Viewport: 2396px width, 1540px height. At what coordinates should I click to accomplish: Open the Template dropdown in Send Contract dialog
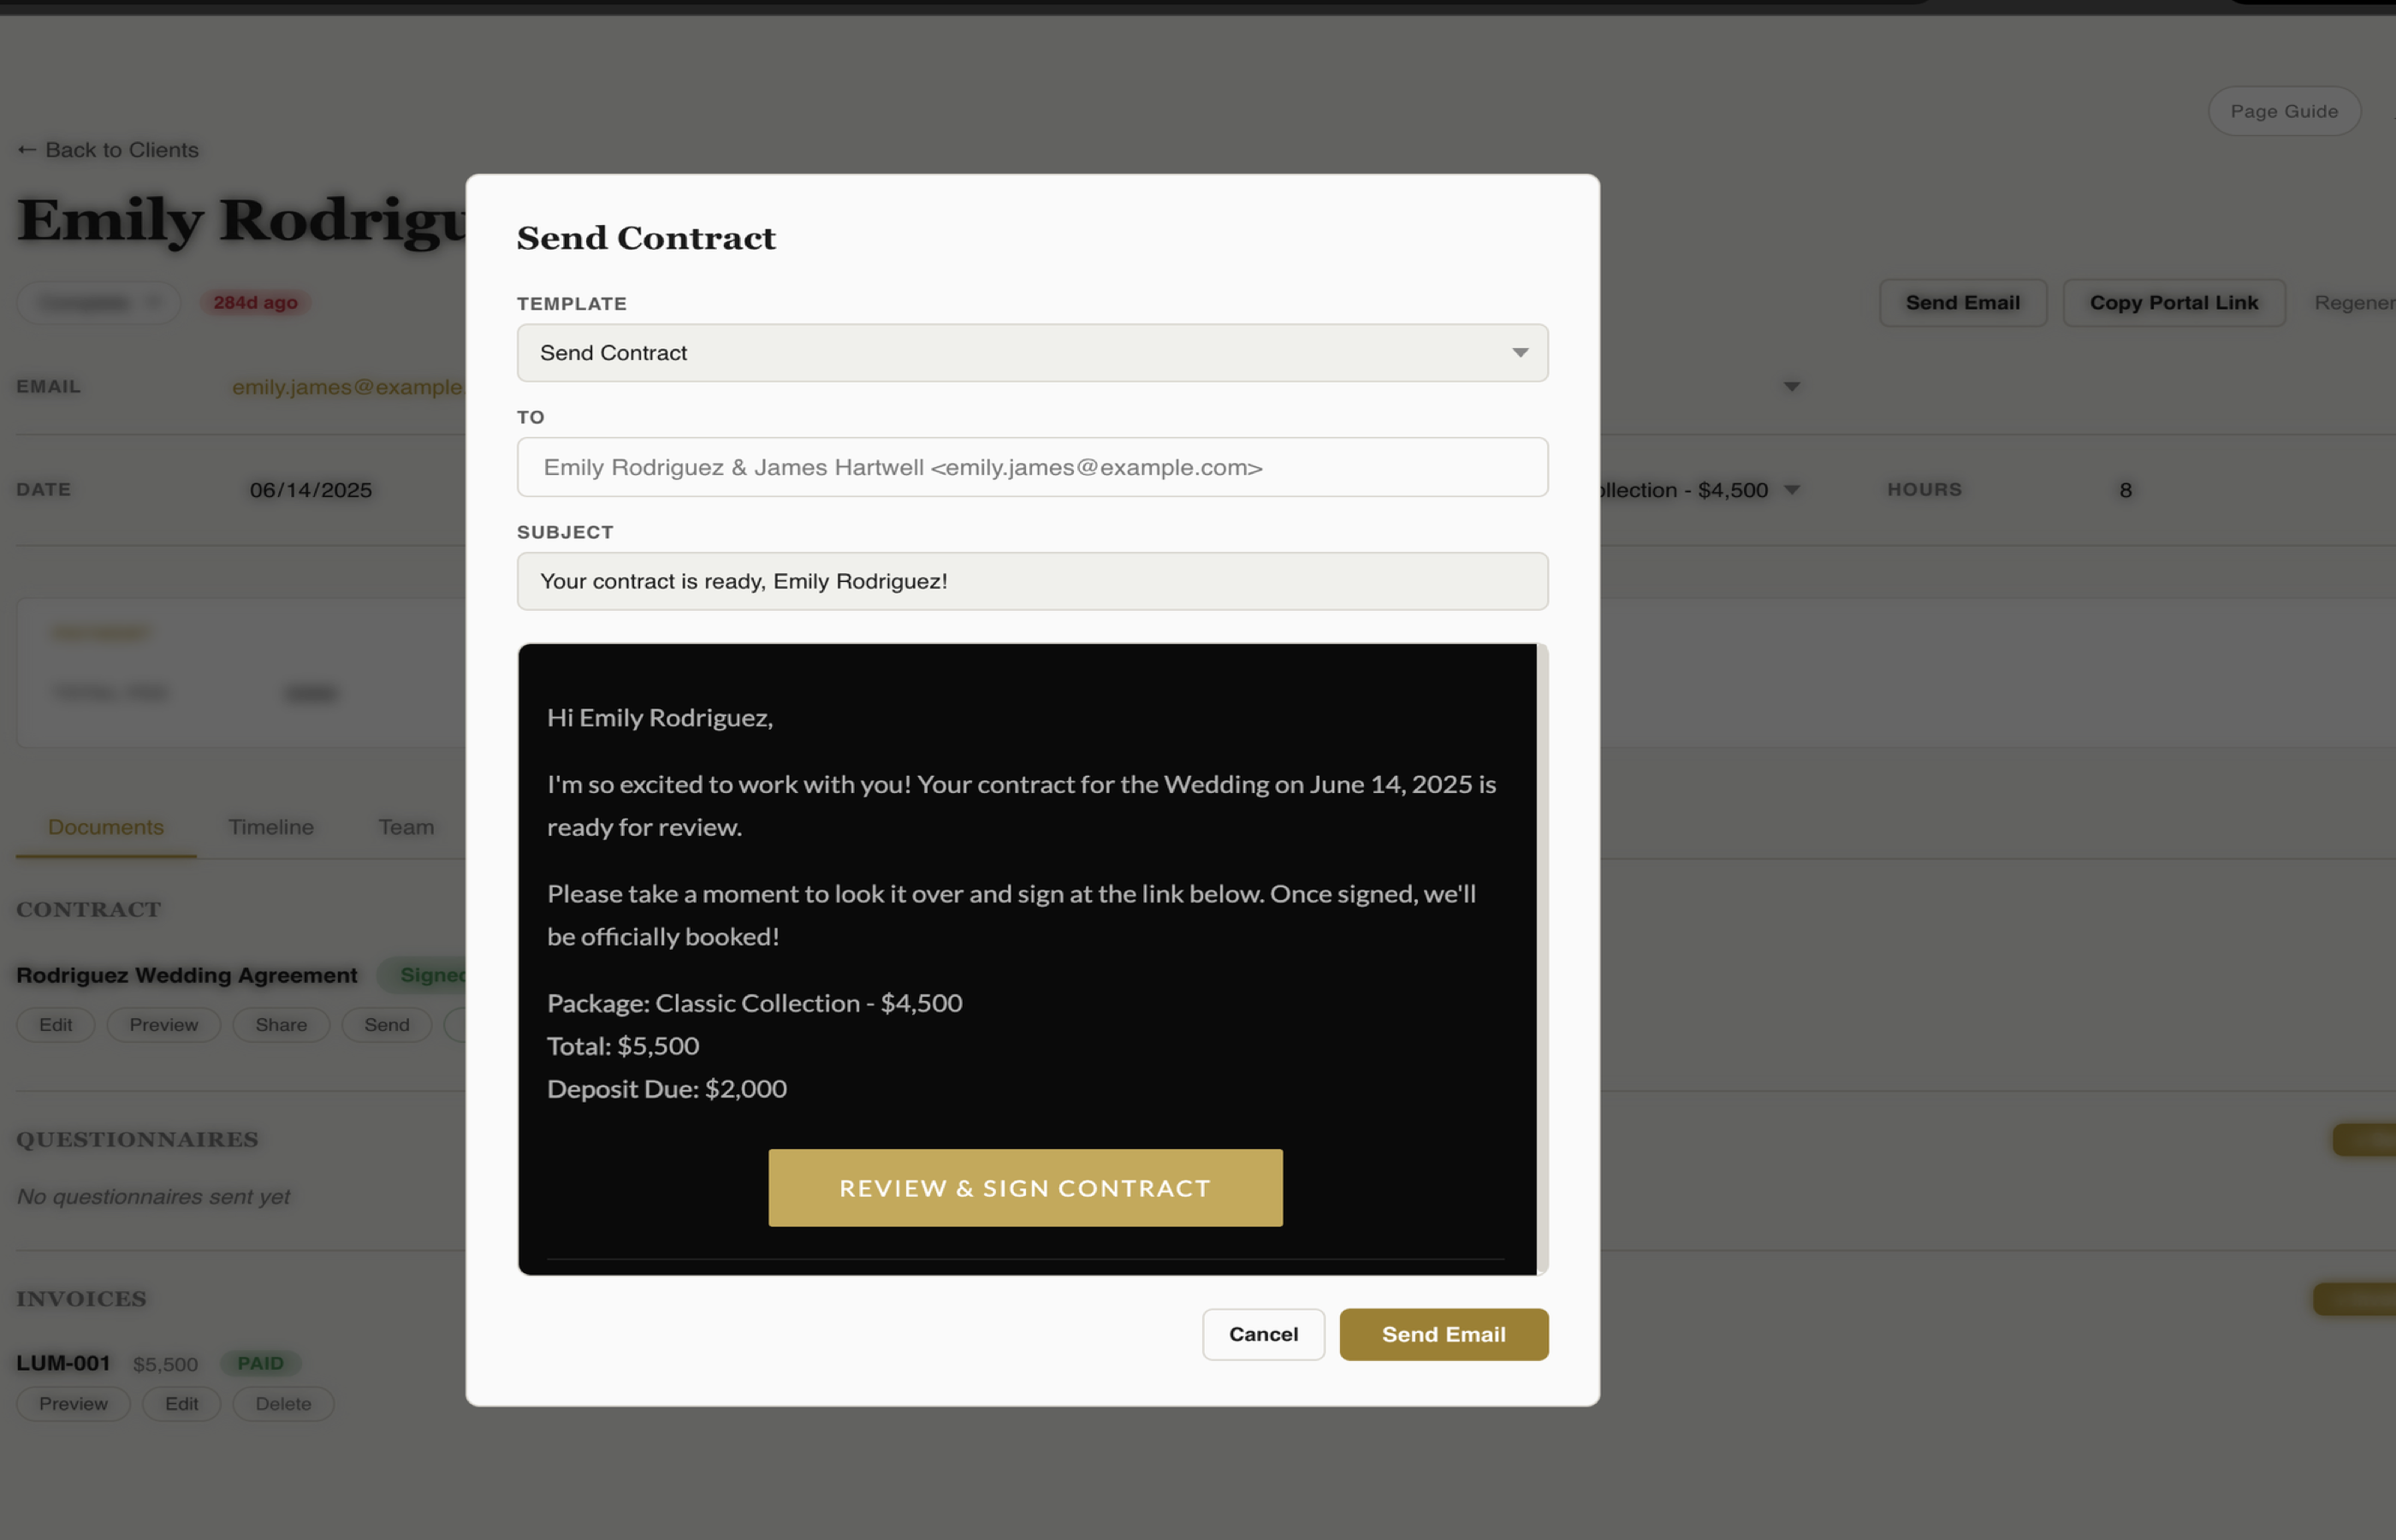tap(1031, 352)
